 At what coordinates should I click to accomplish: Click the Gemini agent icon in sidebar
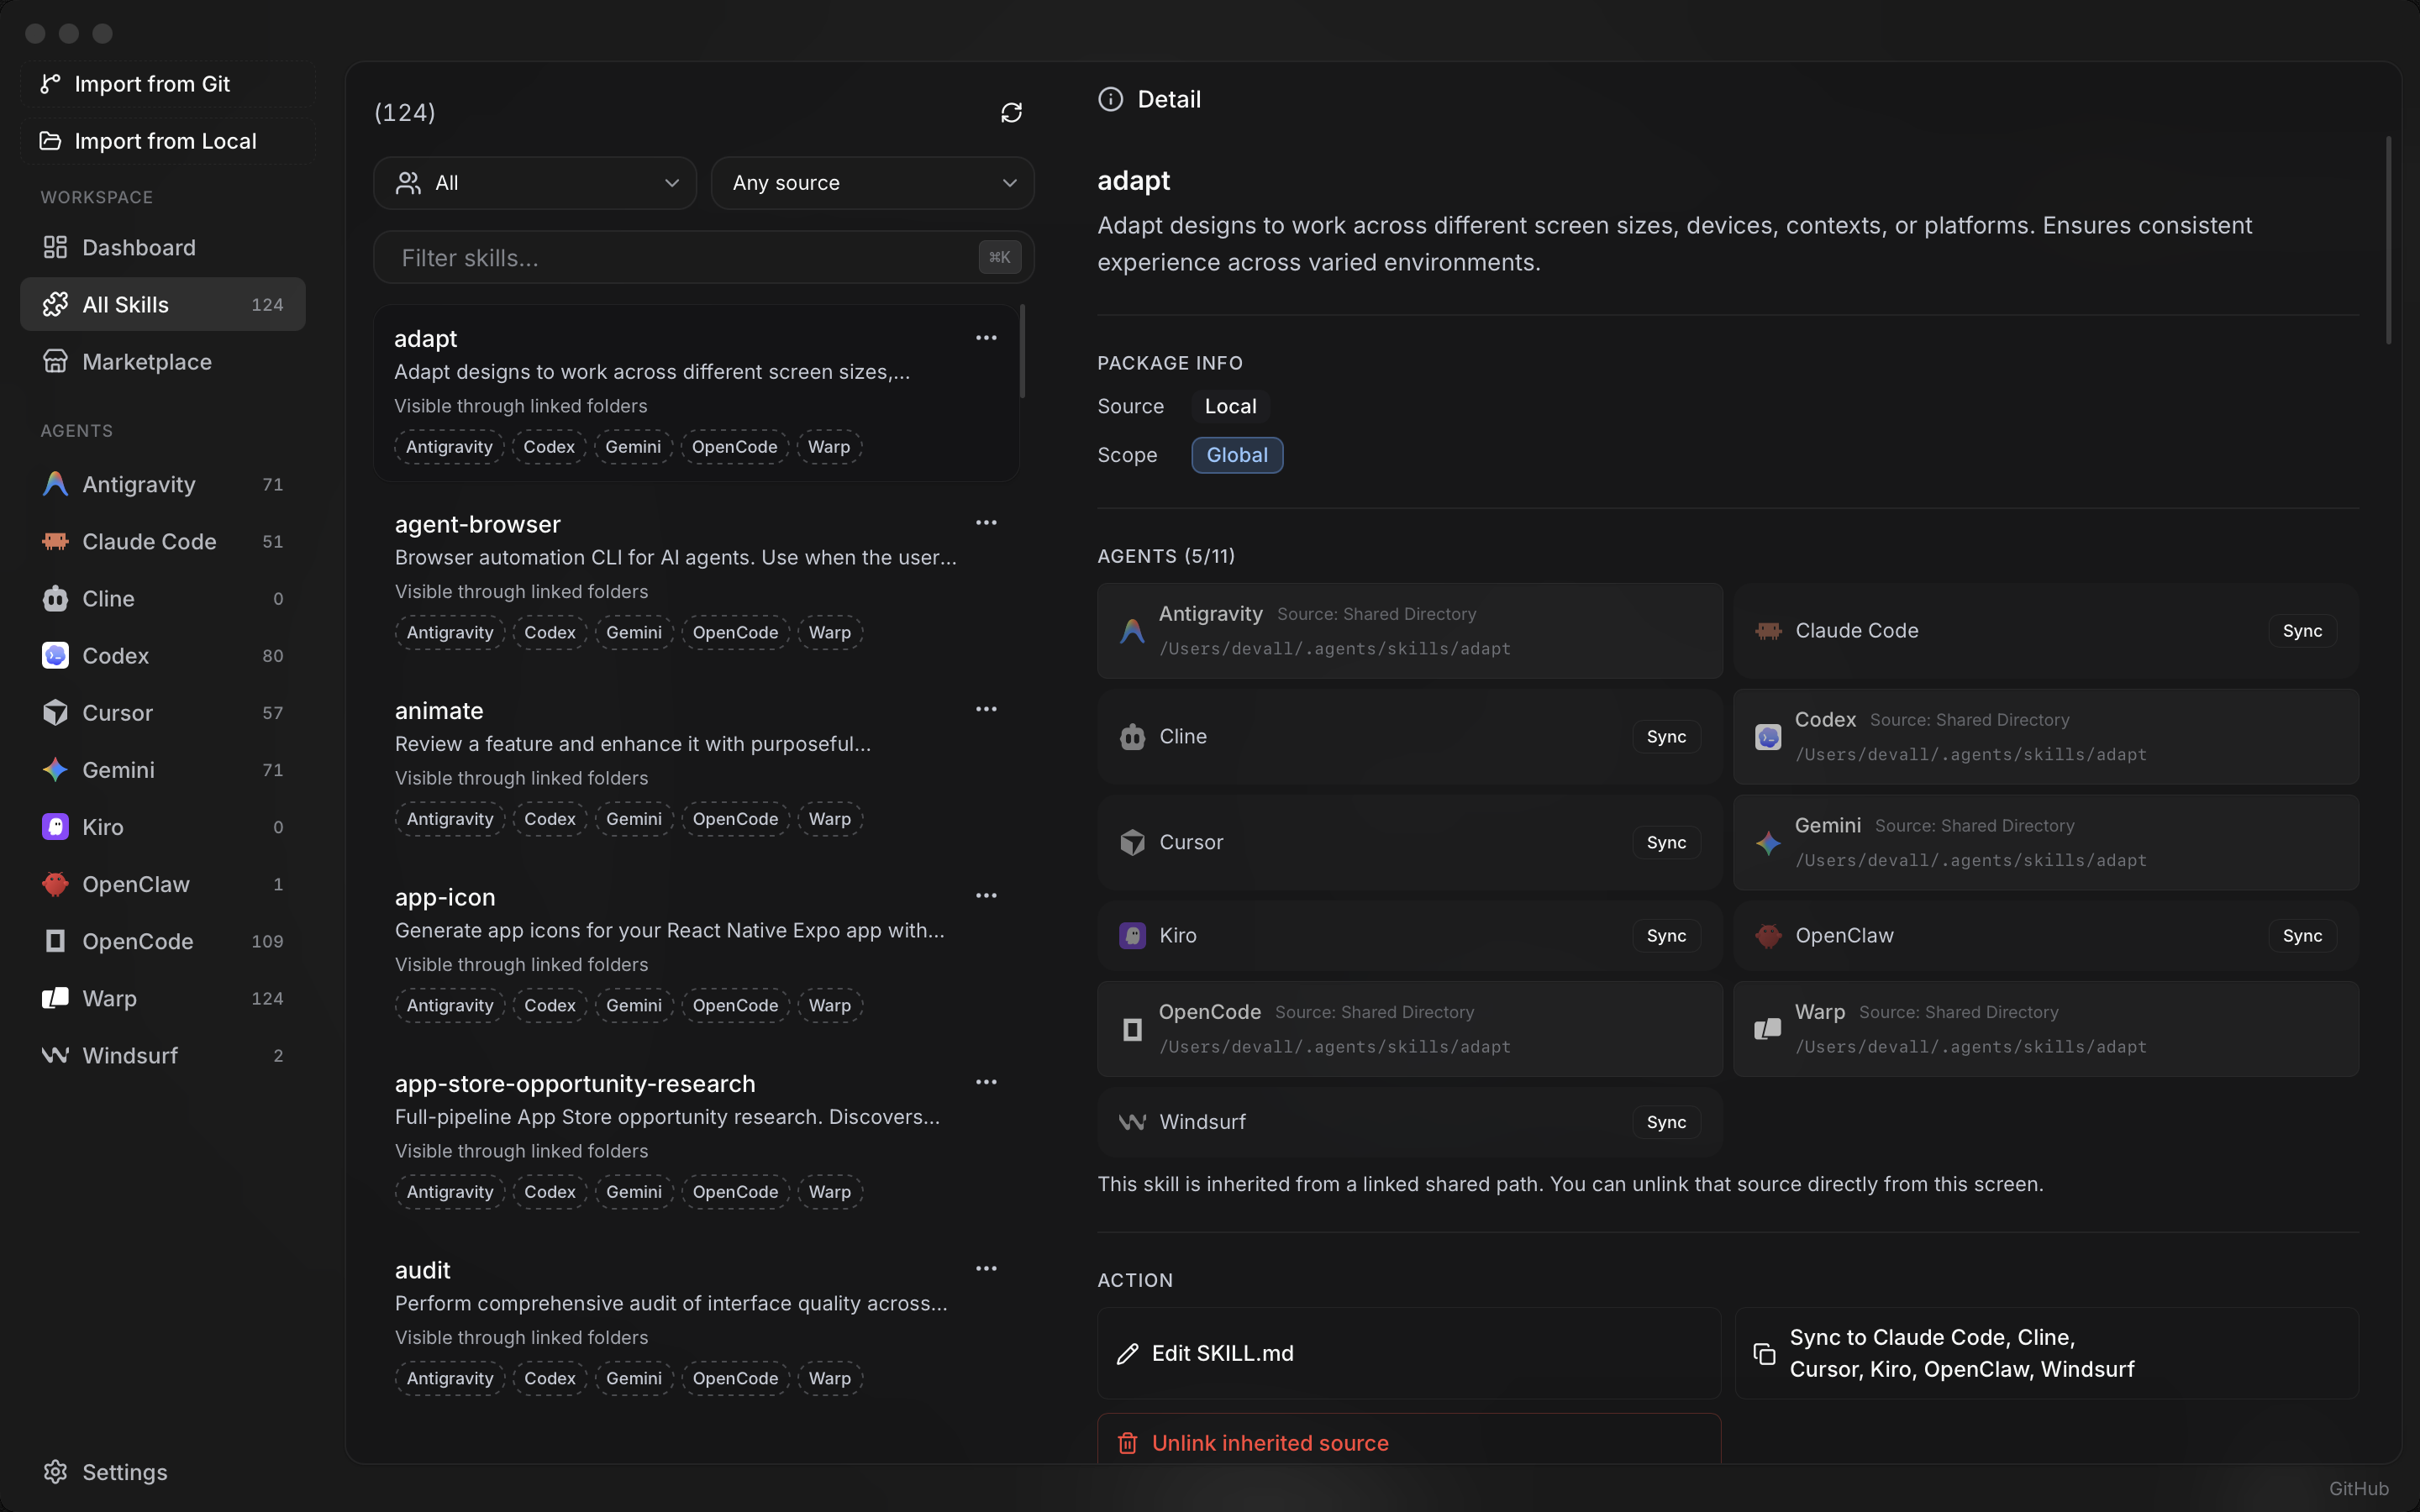(x=55, y=769)
